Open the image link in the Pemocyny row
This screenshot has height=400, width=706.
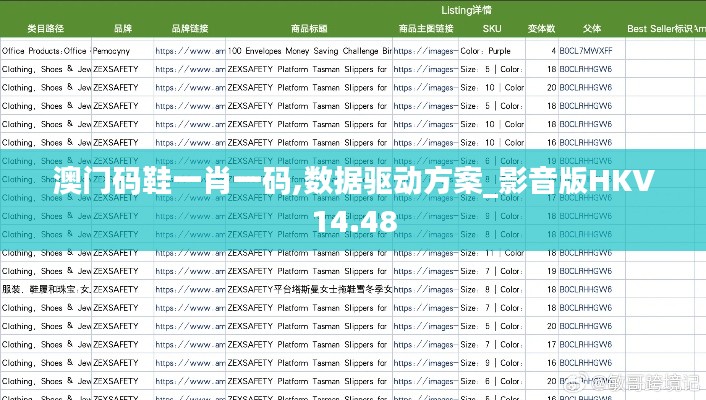[x=425, y=51]
